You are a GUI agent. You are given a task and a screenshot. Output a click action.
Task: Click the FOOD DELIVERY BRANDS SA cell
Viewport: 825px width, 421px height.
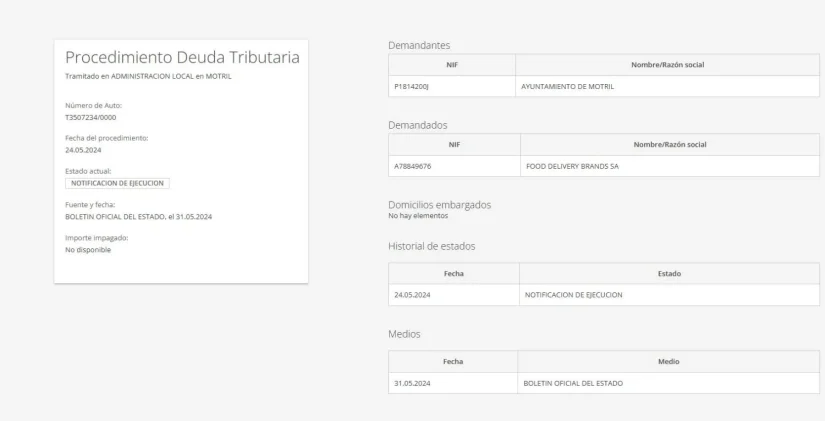pos(670,166)
